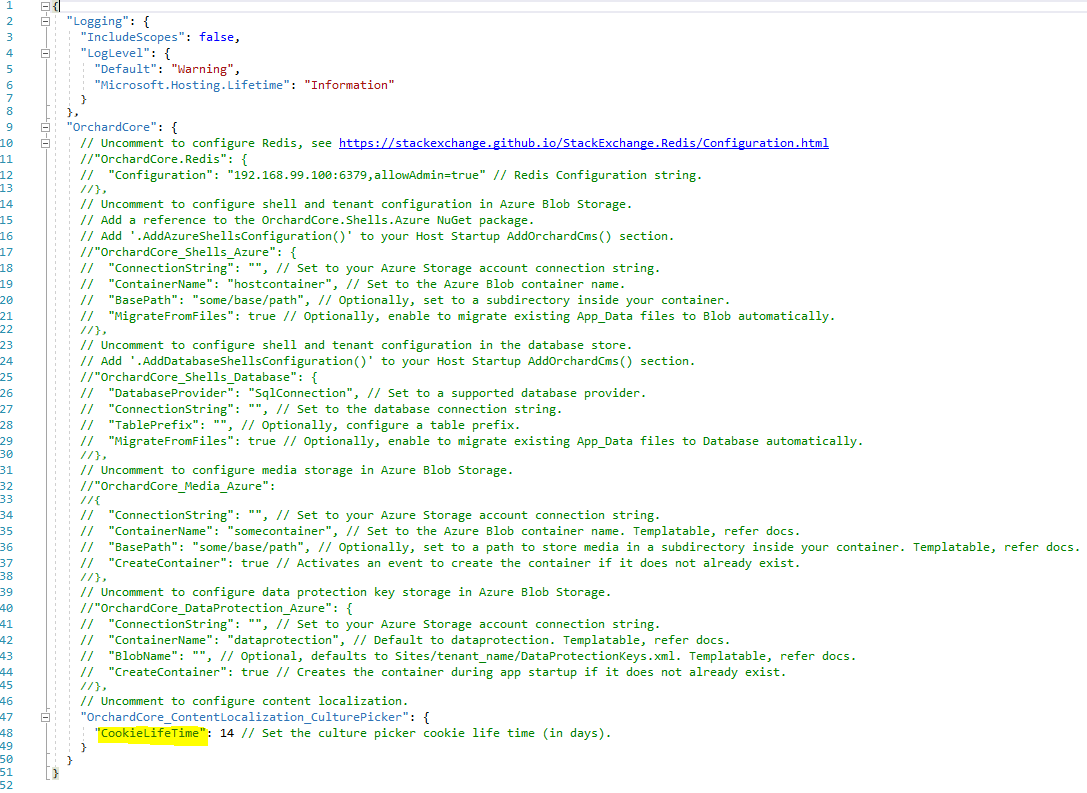Click the "some/base/path" value on line 36
This screenshot has height=793, width=1087.
pyautogui.click(x=248, y=548)
